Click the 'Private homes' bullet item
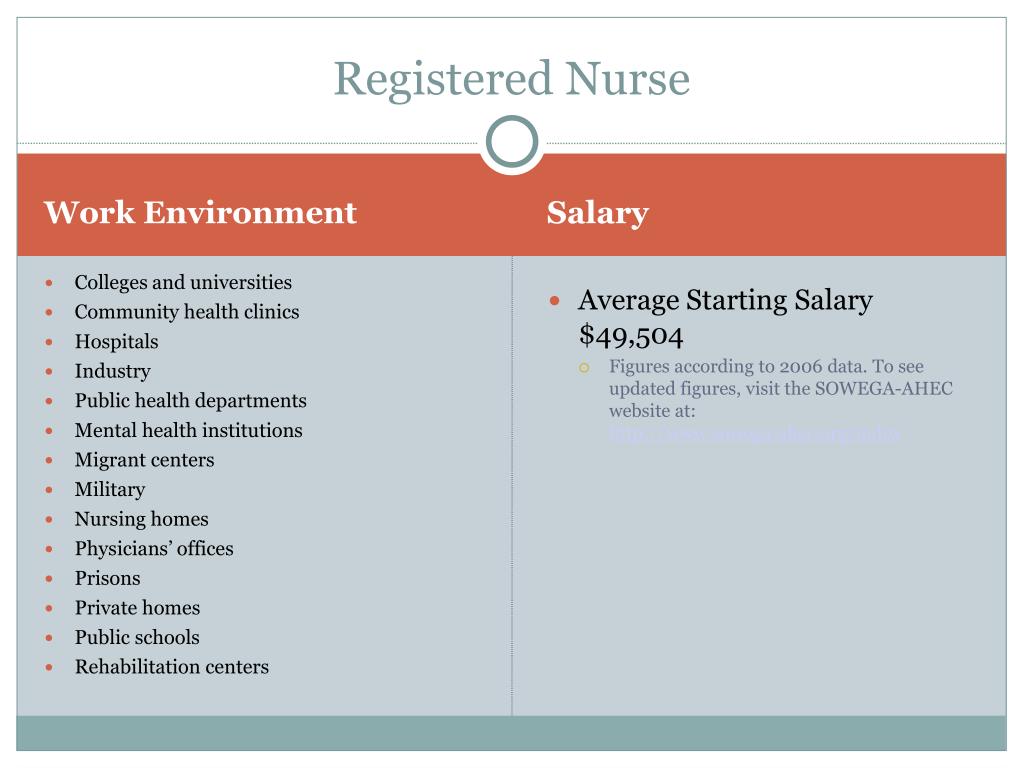The width and height of the screenshot is (1024, 768). point(137,608)
